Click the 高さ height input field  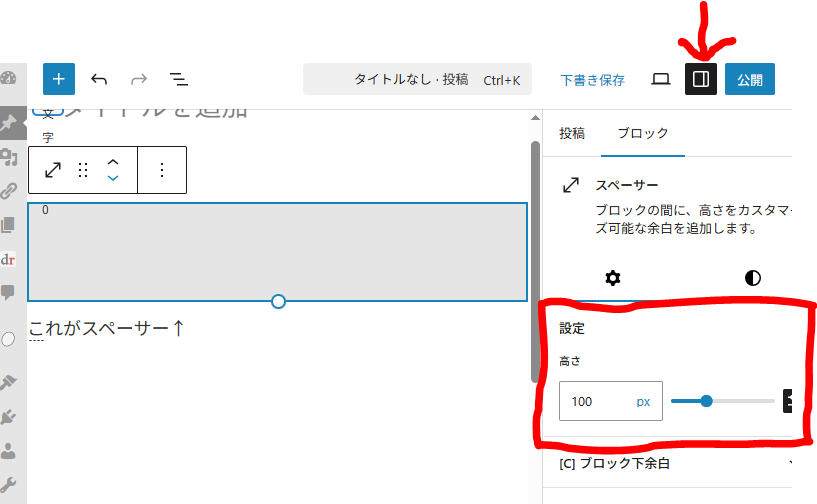[x=596, y=401]
